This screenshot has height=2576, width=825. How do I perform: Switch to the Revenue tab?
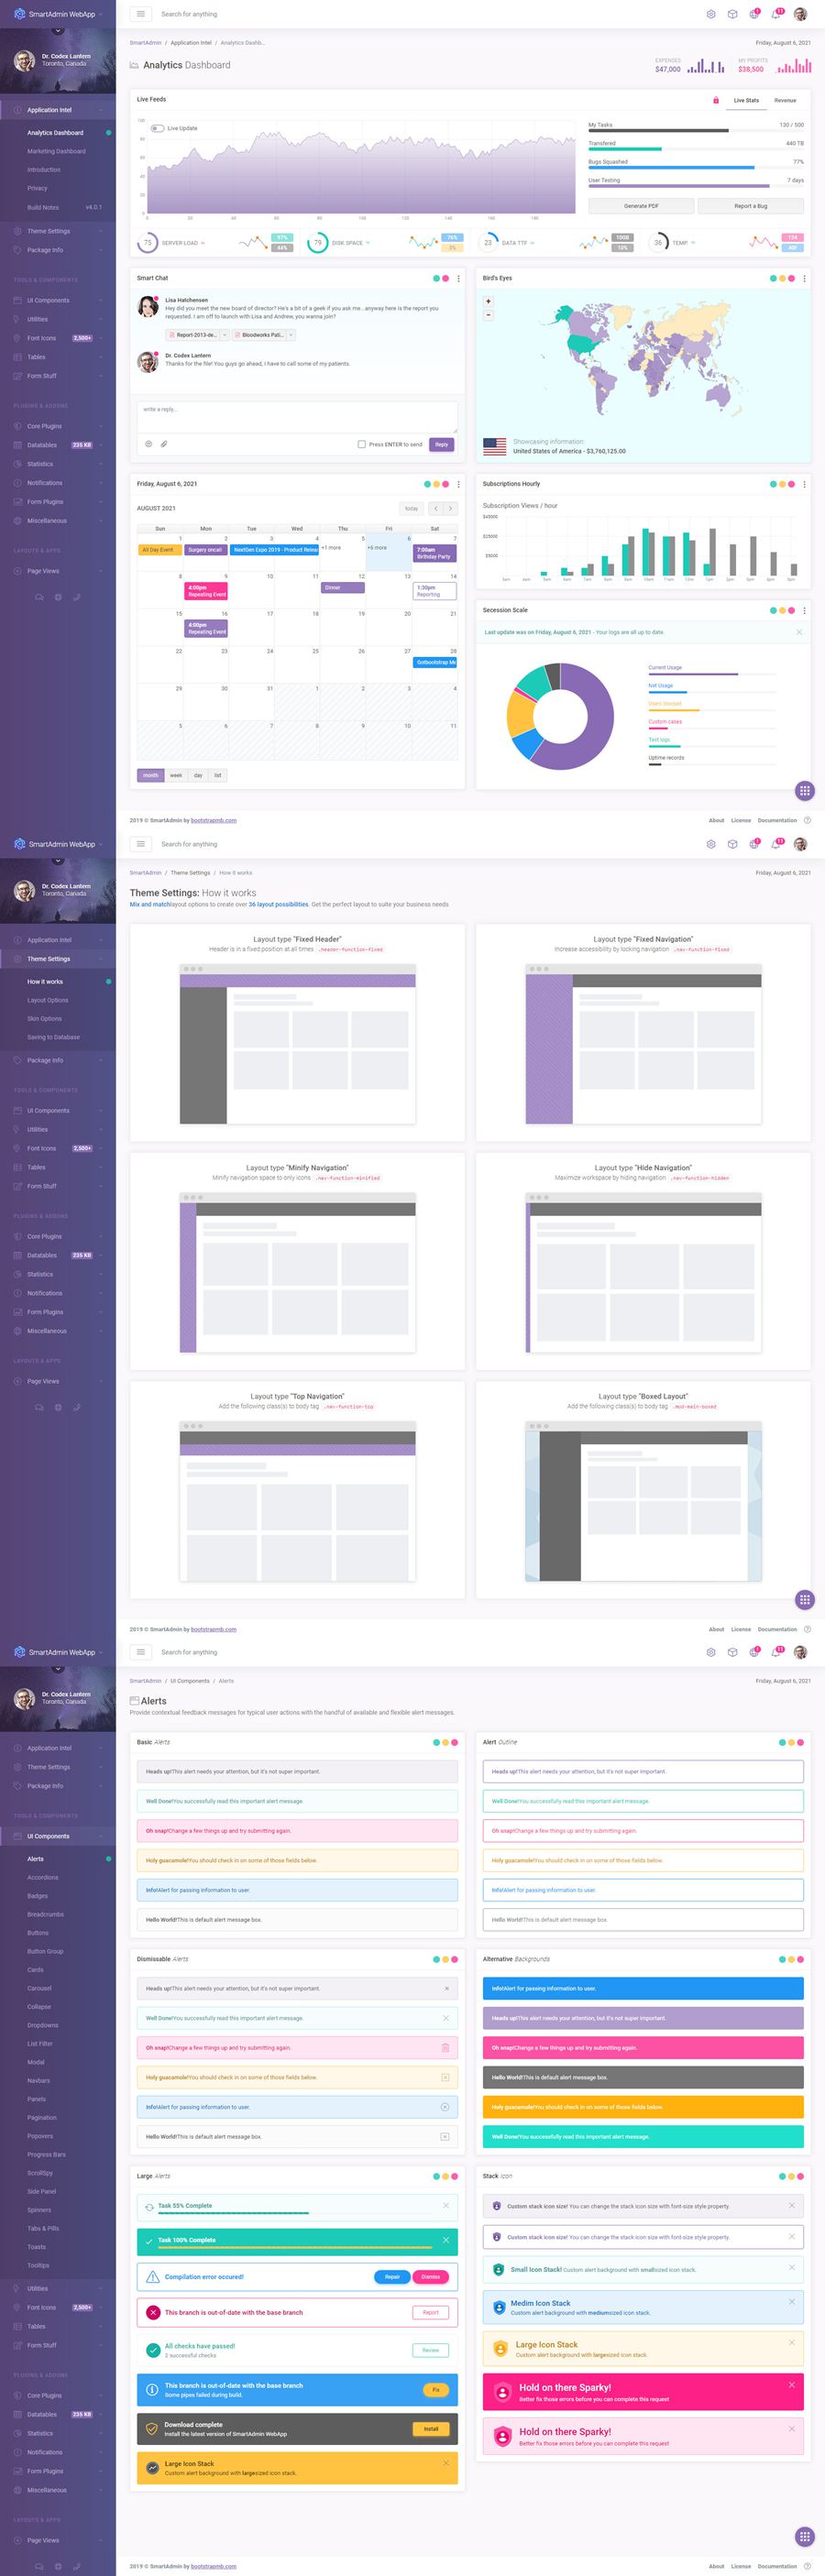[x=785, y=100]
